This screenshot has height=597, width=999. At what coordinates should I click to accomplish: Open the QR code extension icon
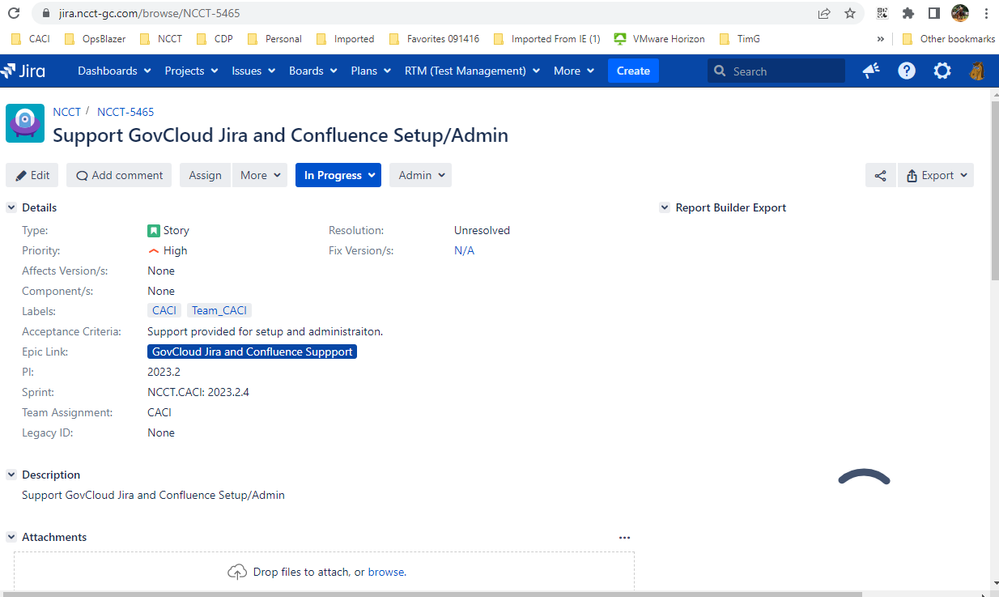point(882,13)
